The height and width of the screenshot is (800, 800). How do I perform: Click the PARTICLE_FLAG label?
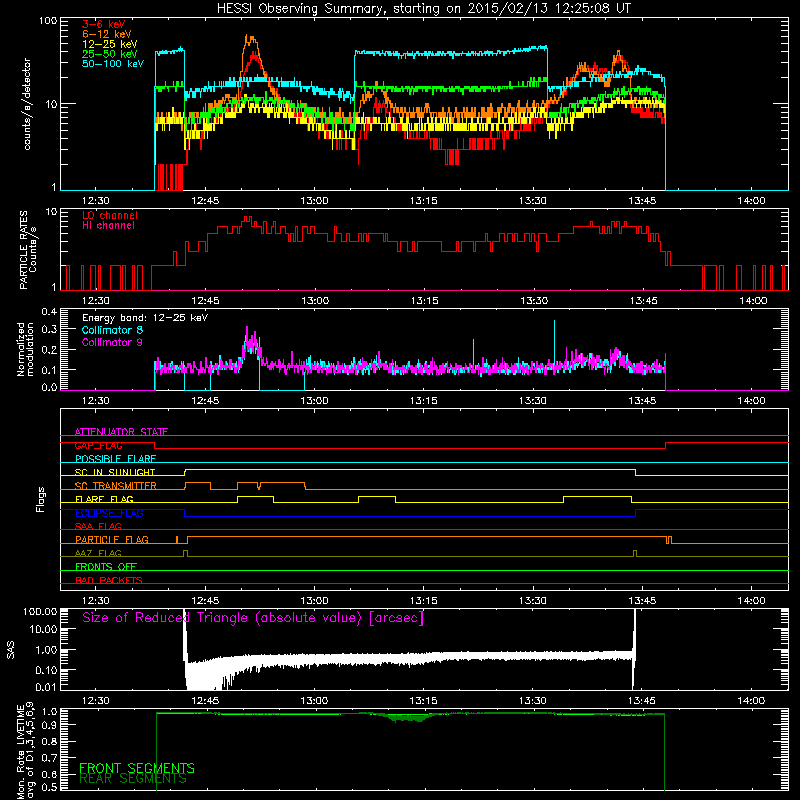pyautogui.click(x=112, y=539)
